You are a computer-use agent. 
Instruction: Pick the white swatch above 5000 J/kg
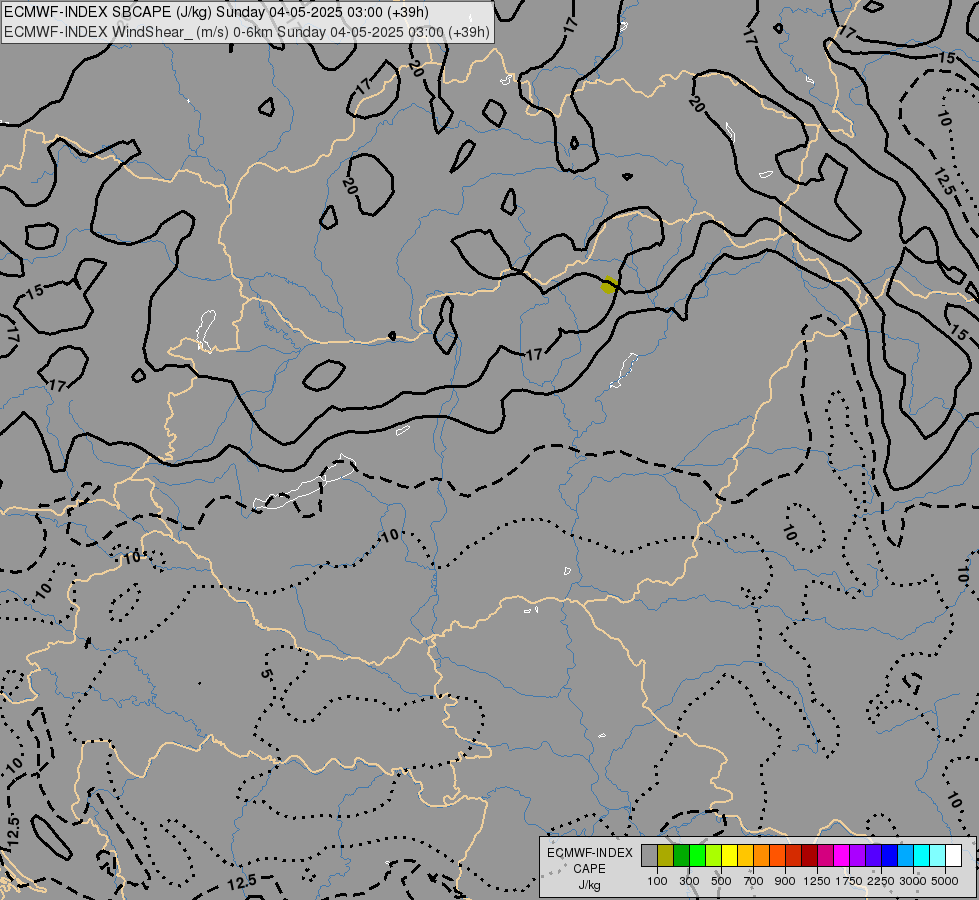(x=953, y=855)
